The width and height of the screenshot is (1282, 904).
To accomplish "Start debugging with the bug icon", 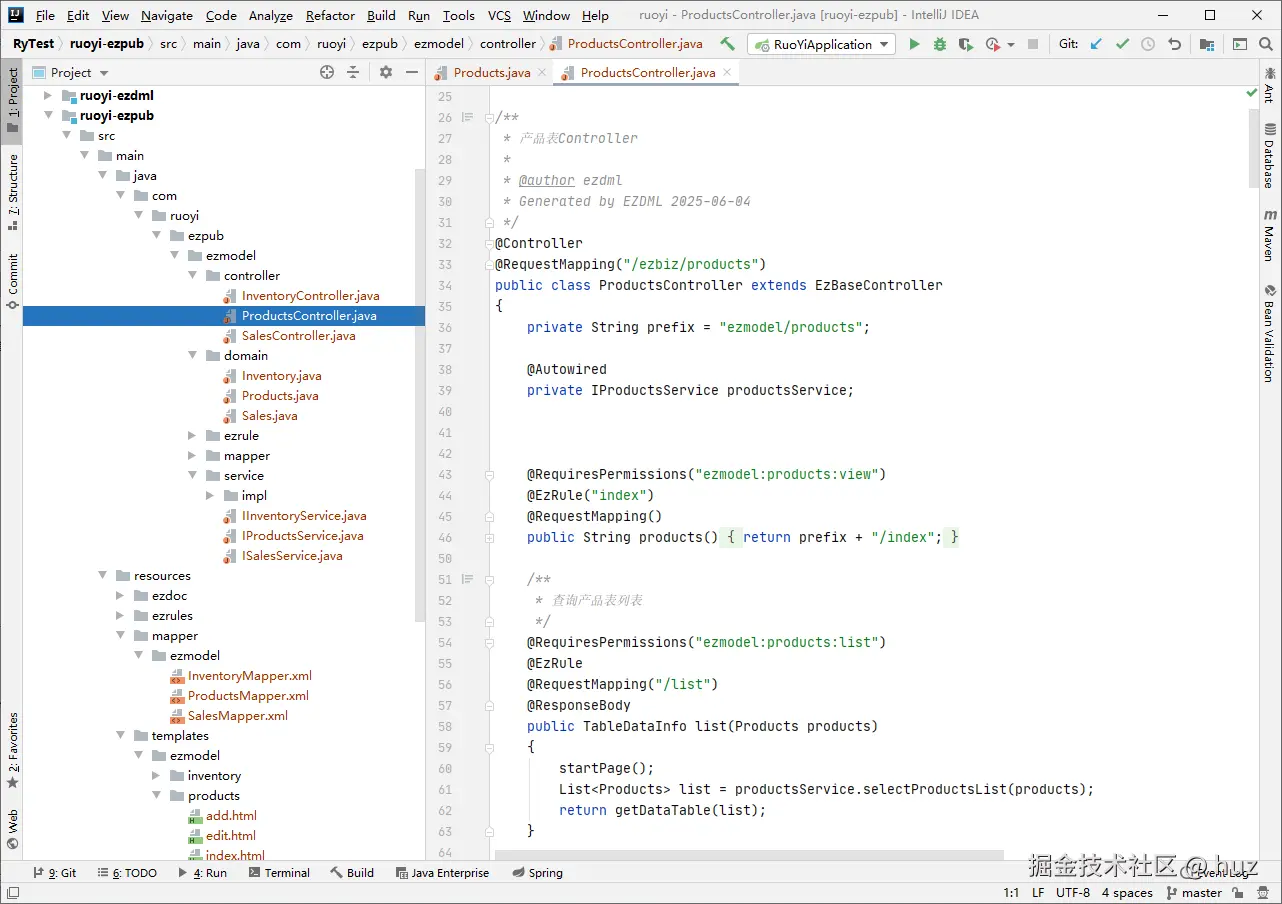I will (939, 44).
